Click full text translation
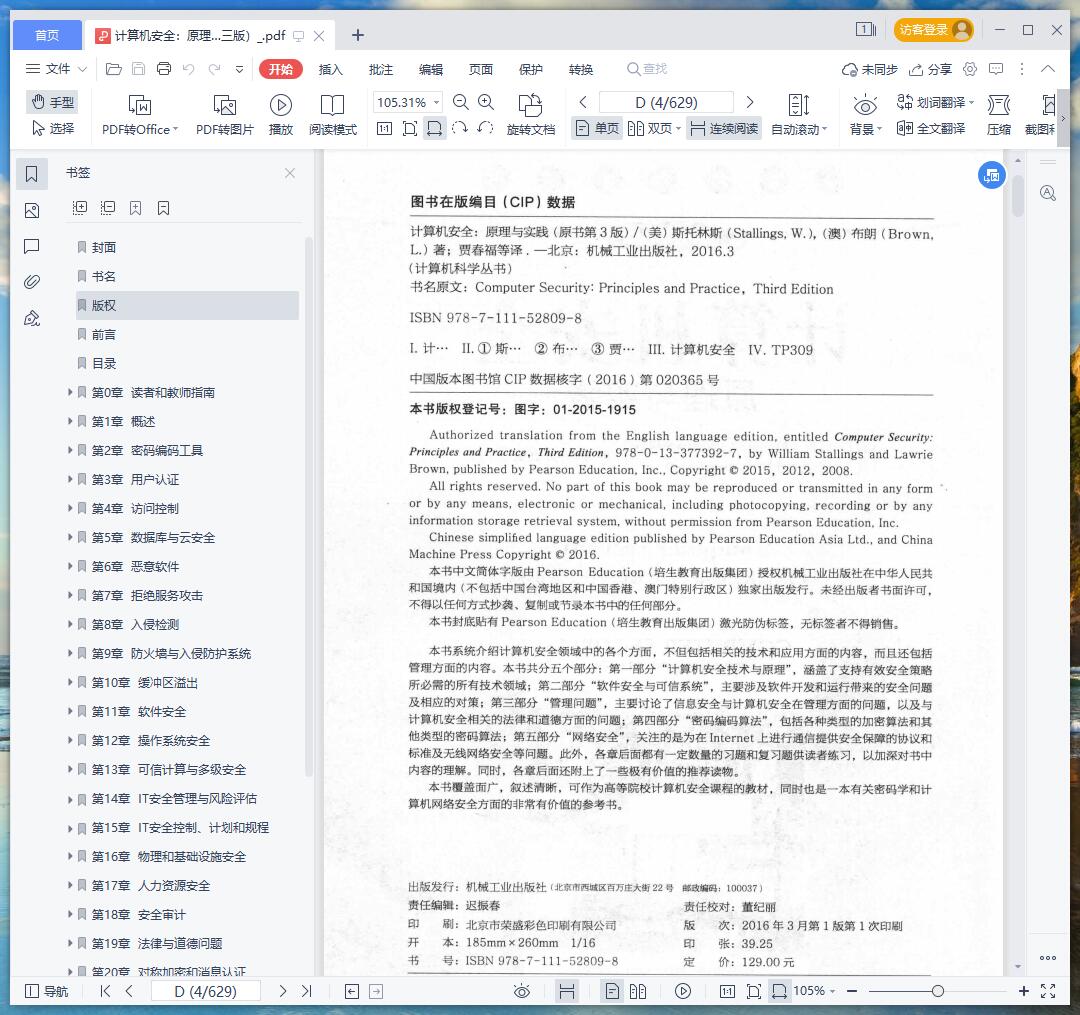Image resolution: width=1080 pixels, height=1015 pixels. coord(931,128)
